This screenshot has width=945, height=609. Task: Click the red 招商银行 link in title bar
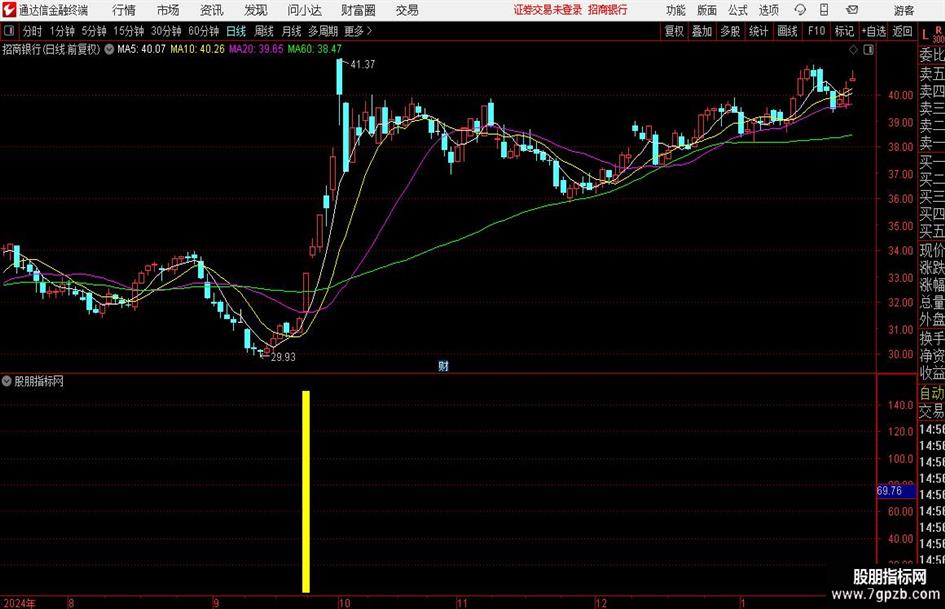coord(608,10)
